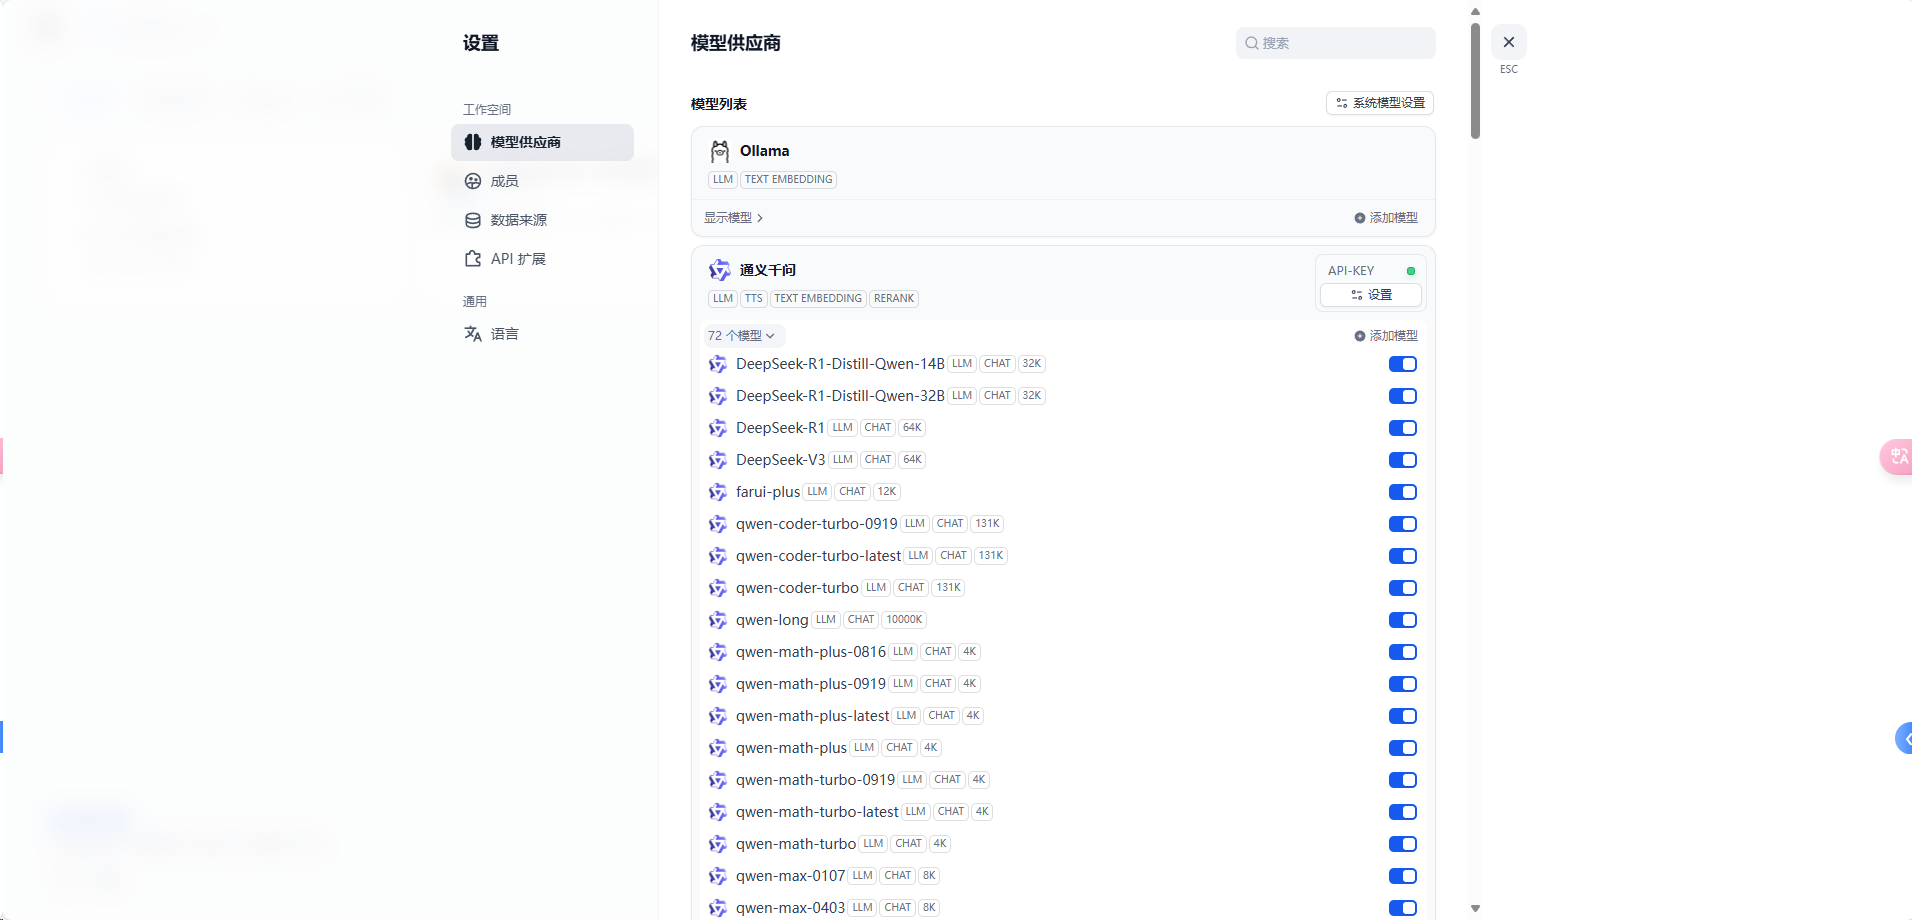Click 添加模型 for Ollama

click(1386, 218)
